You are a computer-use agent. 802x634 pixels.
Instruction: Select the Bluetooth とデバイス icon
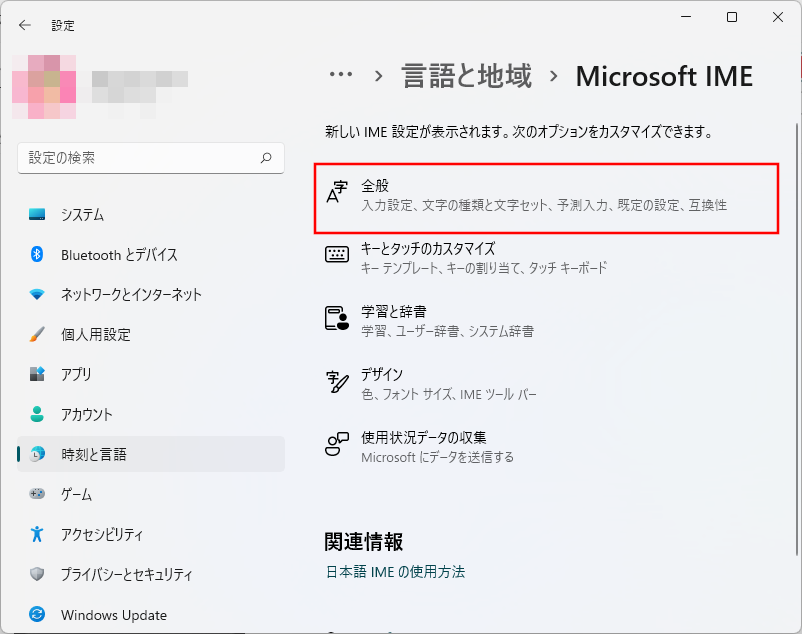tap(37, 255)
